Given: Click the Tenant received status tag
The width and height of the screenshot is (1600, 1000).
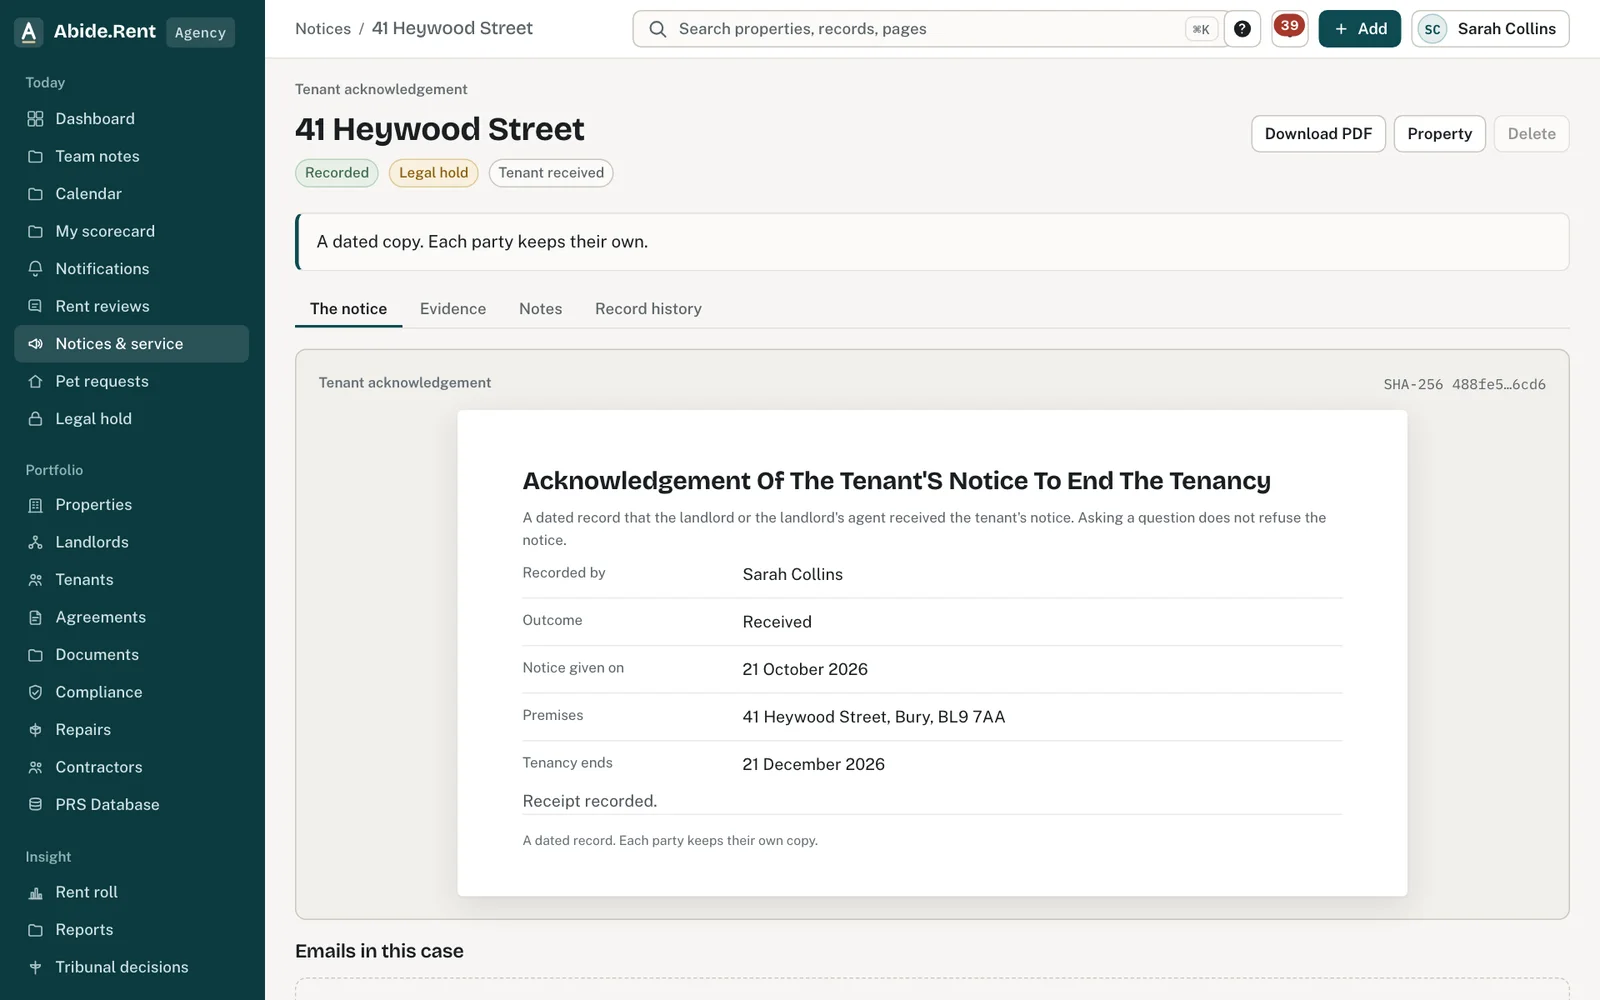Looking at the screenshot, I should tap(551, 173).
